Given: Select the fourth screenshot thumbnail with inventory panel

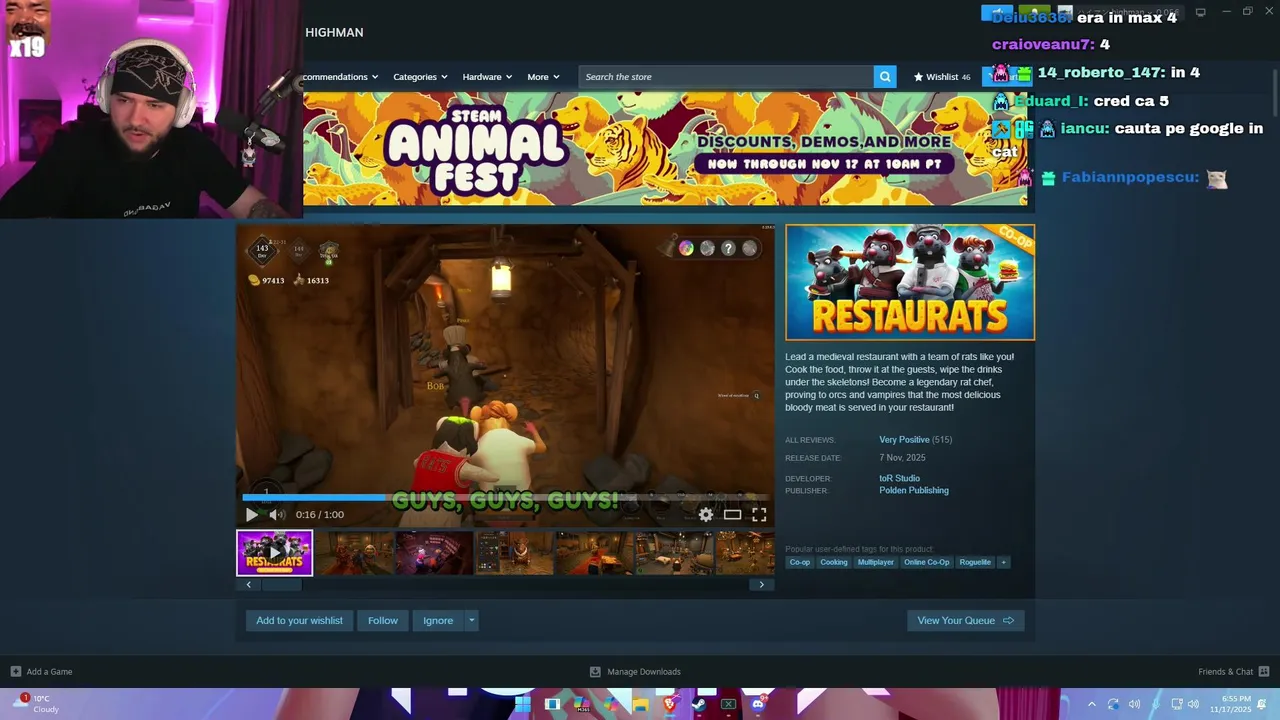Looking at the screenshot, I should coord(514,553).
